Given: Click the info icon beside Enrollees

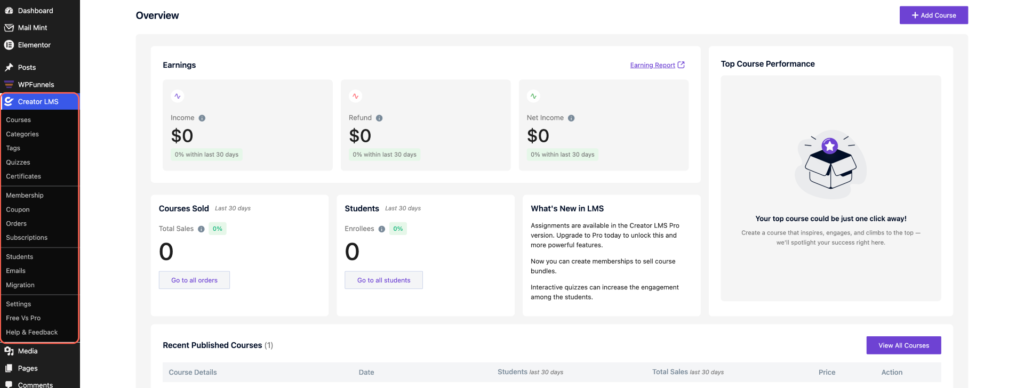Looking at the screenshot, I should (x=381, y=229).
